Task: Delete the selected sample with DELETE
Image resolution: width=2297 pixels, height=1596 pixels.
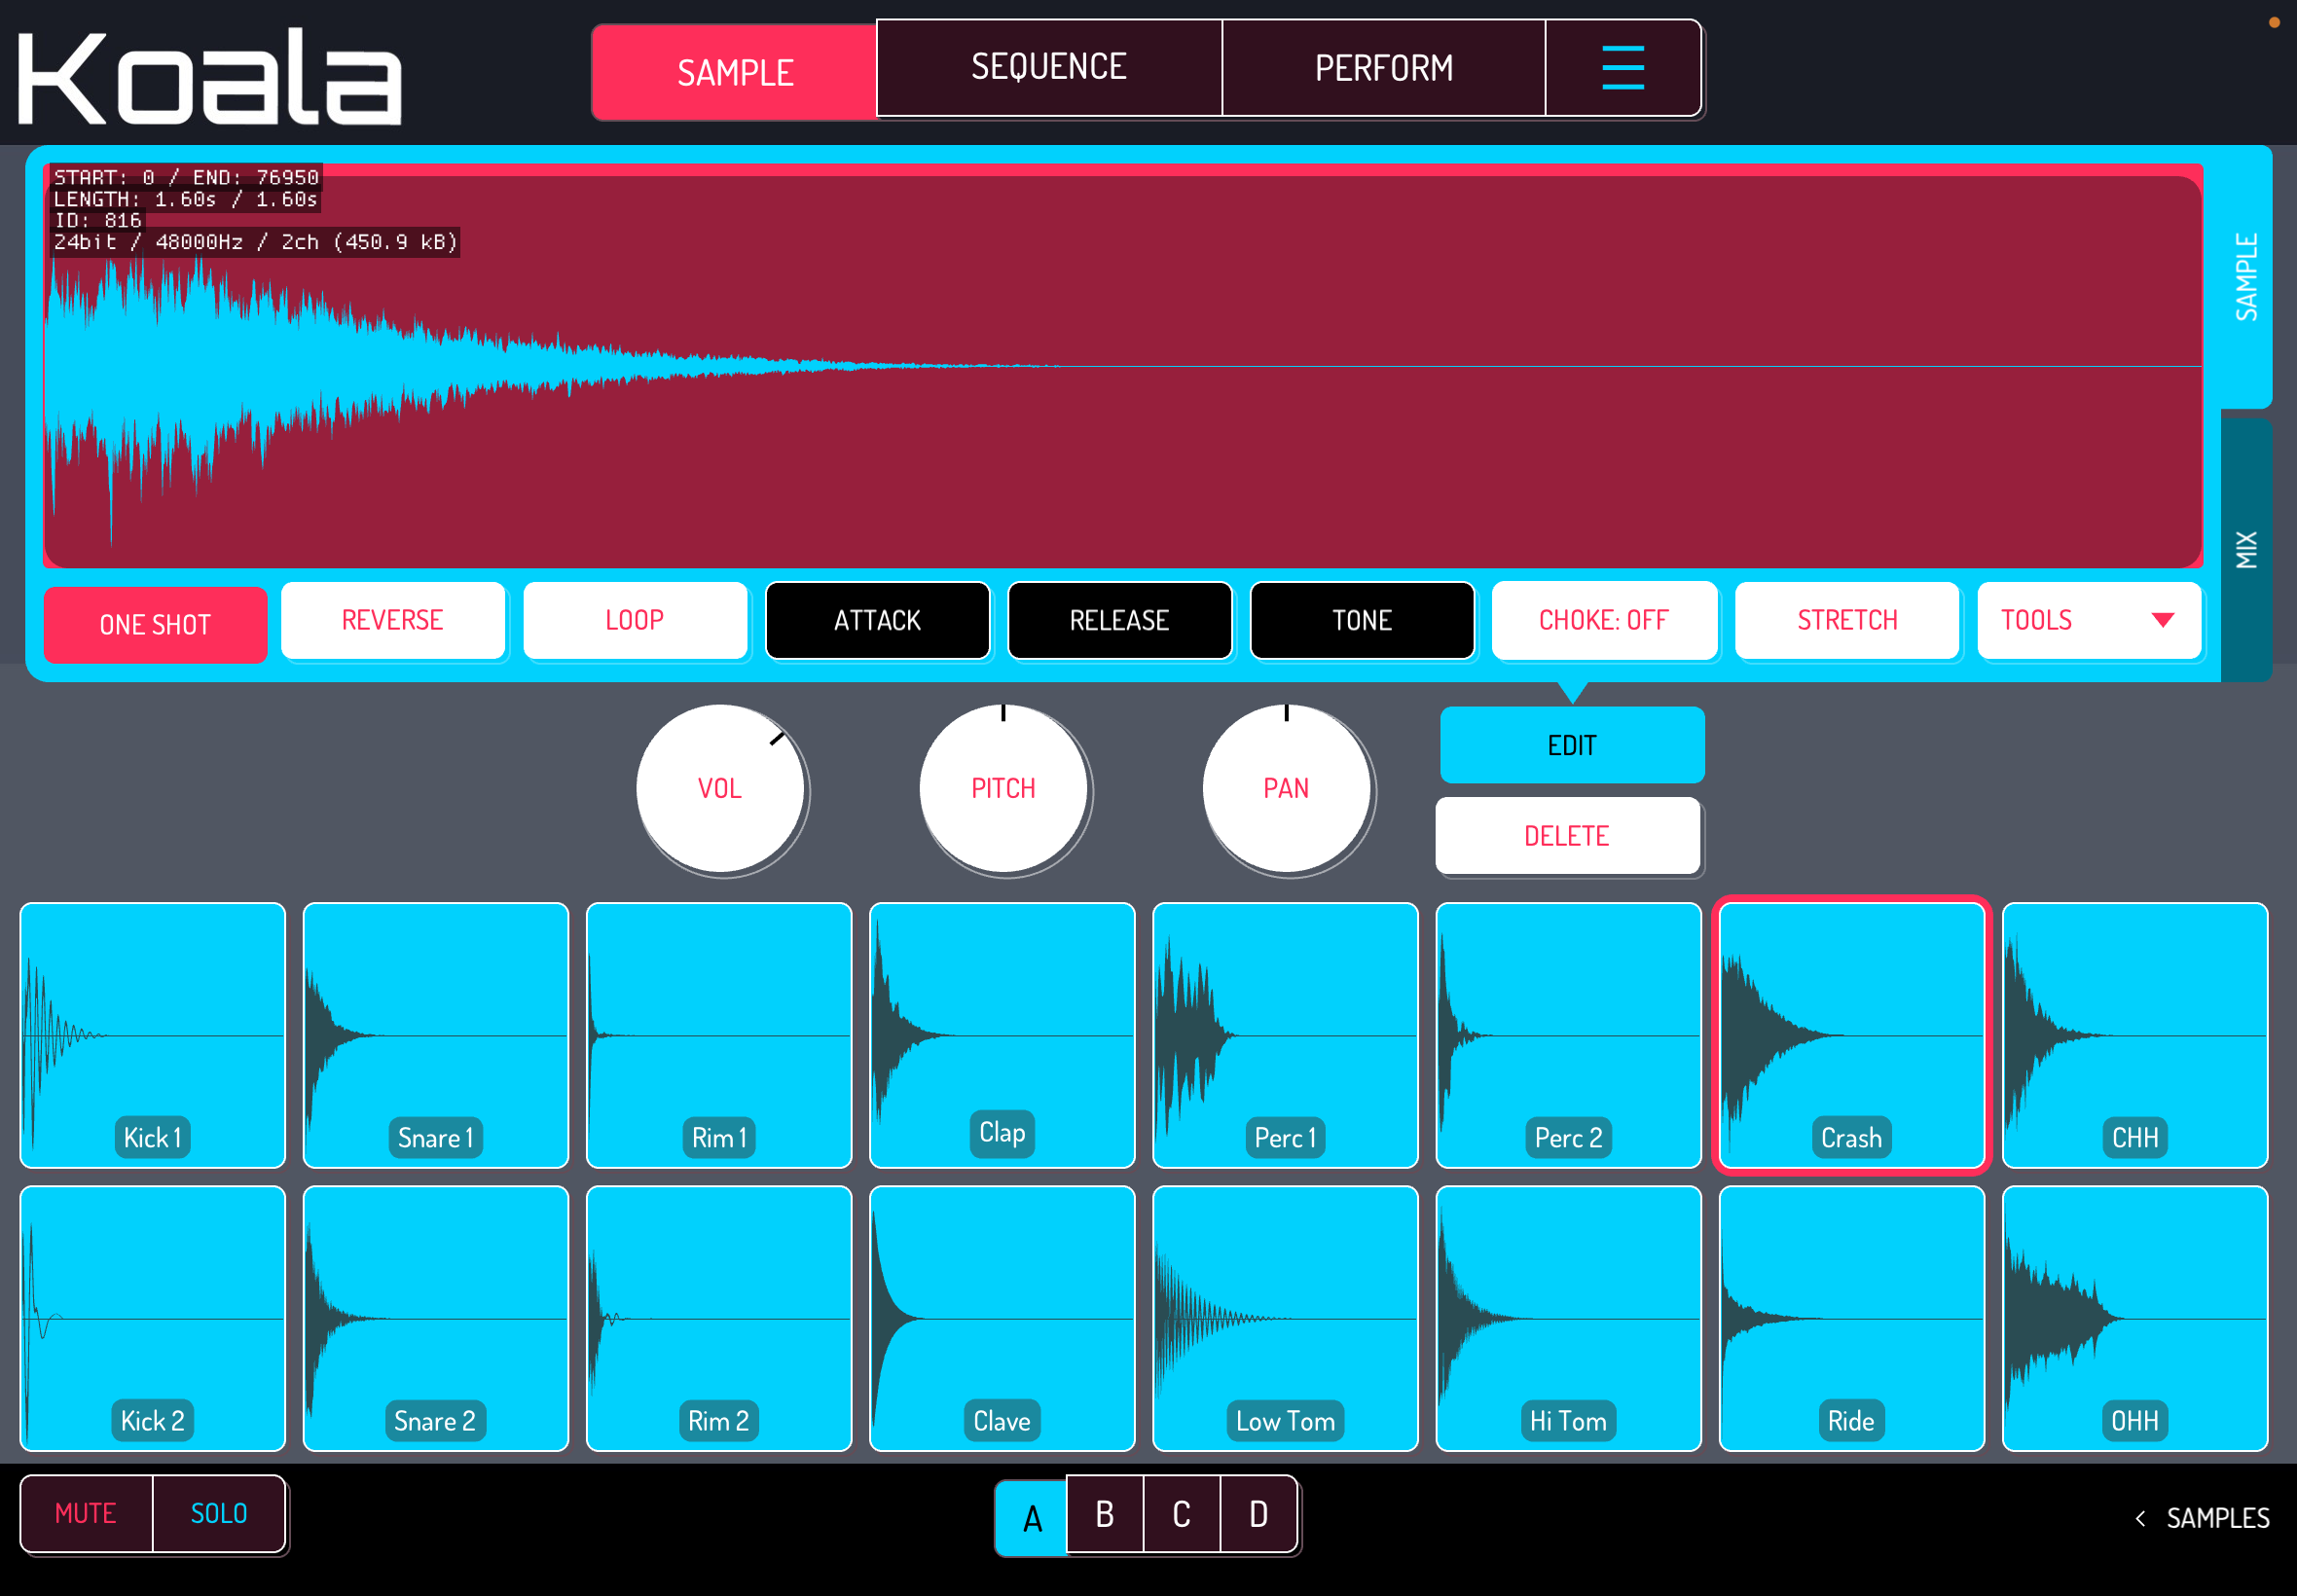Action: (1567, 835)
